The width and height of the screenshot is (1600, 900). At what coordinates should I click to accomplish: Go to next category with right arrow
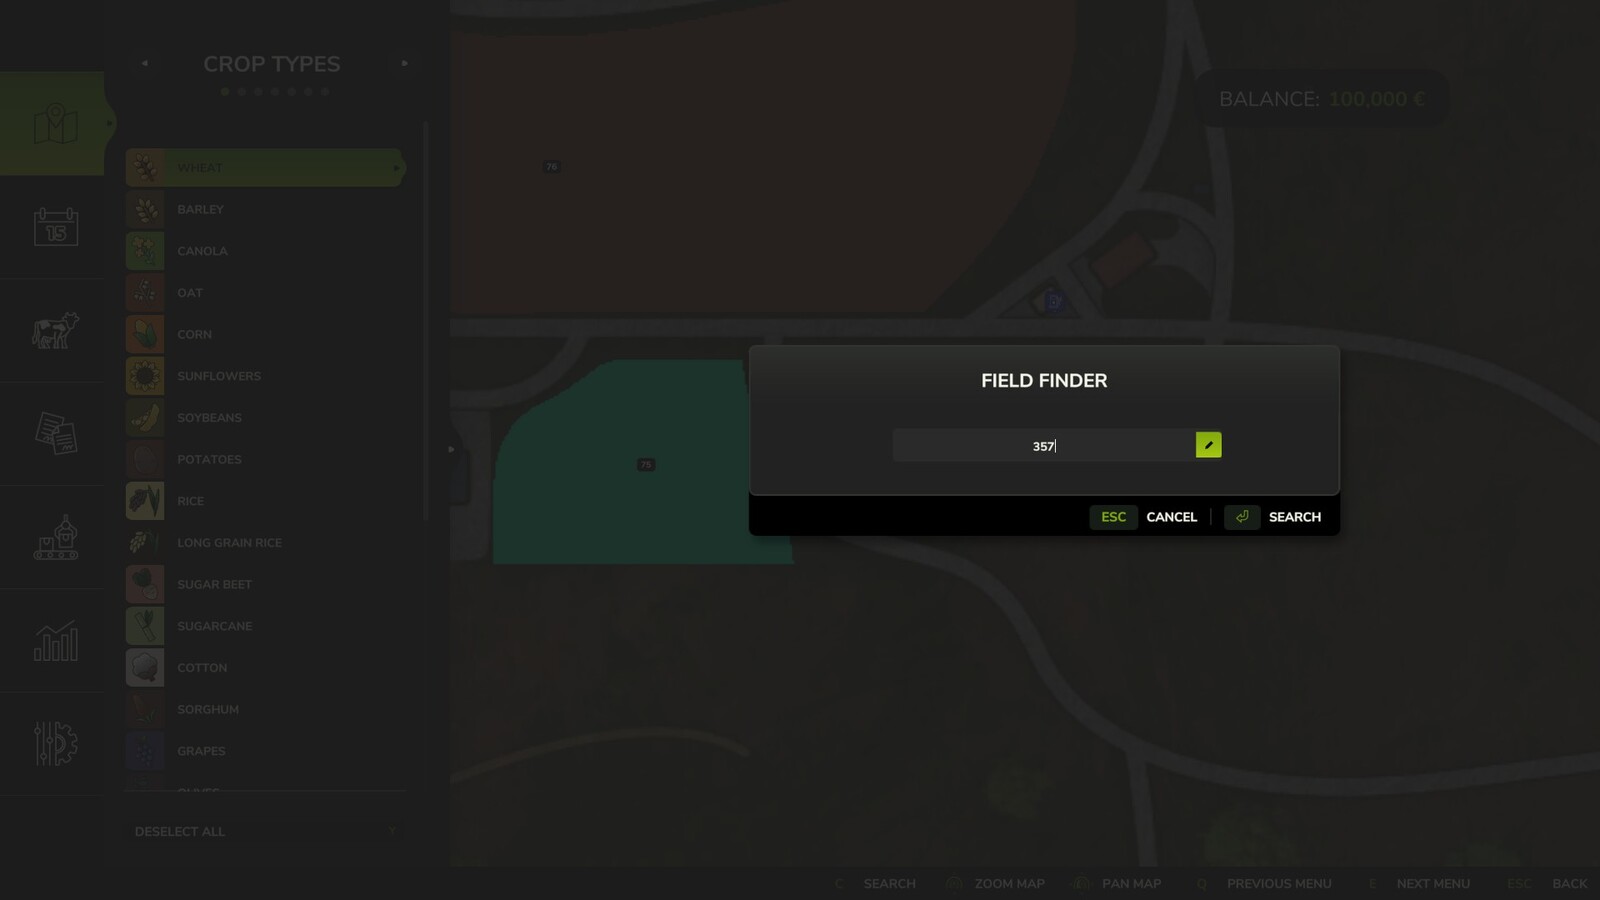pos(405,63)
